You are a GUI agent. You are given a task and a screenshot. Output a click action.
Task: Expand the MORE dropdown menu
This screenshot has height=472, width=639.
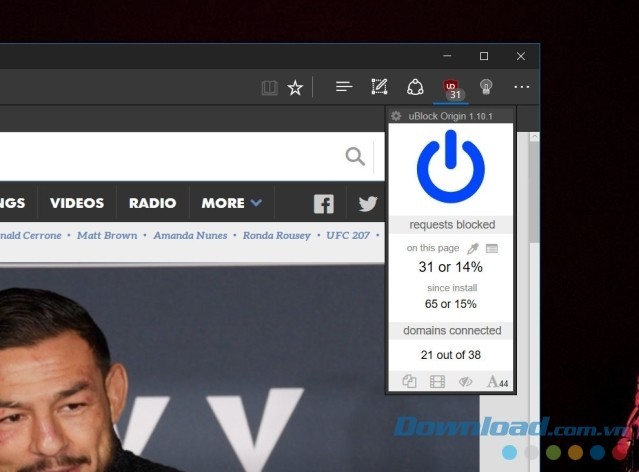[231, 203]
